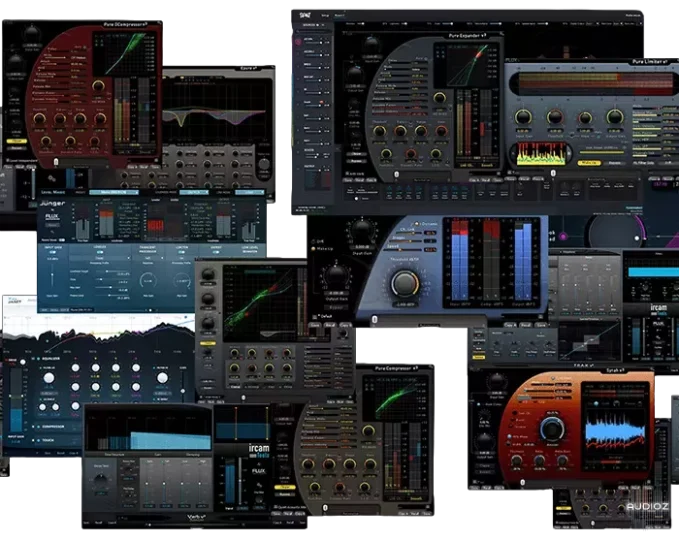
Task: Select the Make up radio button
Action: pos(314,249)
